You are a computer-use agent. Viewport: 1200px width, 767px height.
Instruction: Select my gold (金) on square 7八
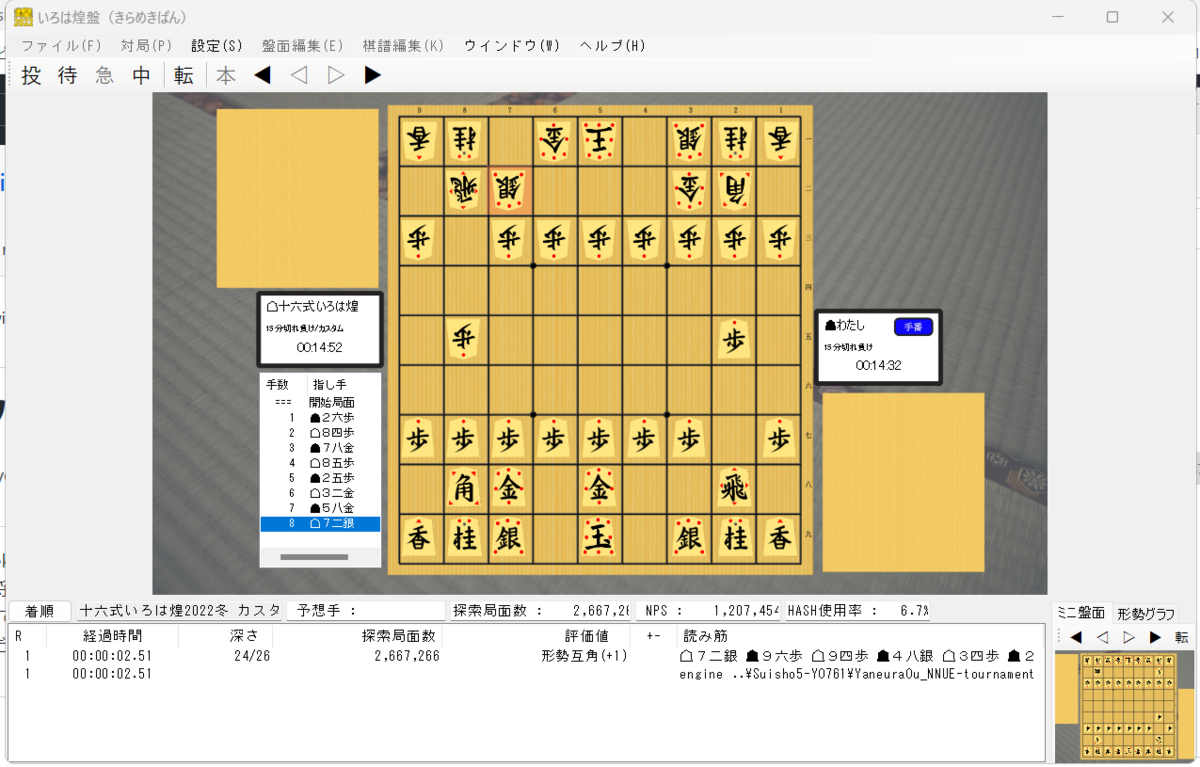pyautogui.click(x=510, y=488)
